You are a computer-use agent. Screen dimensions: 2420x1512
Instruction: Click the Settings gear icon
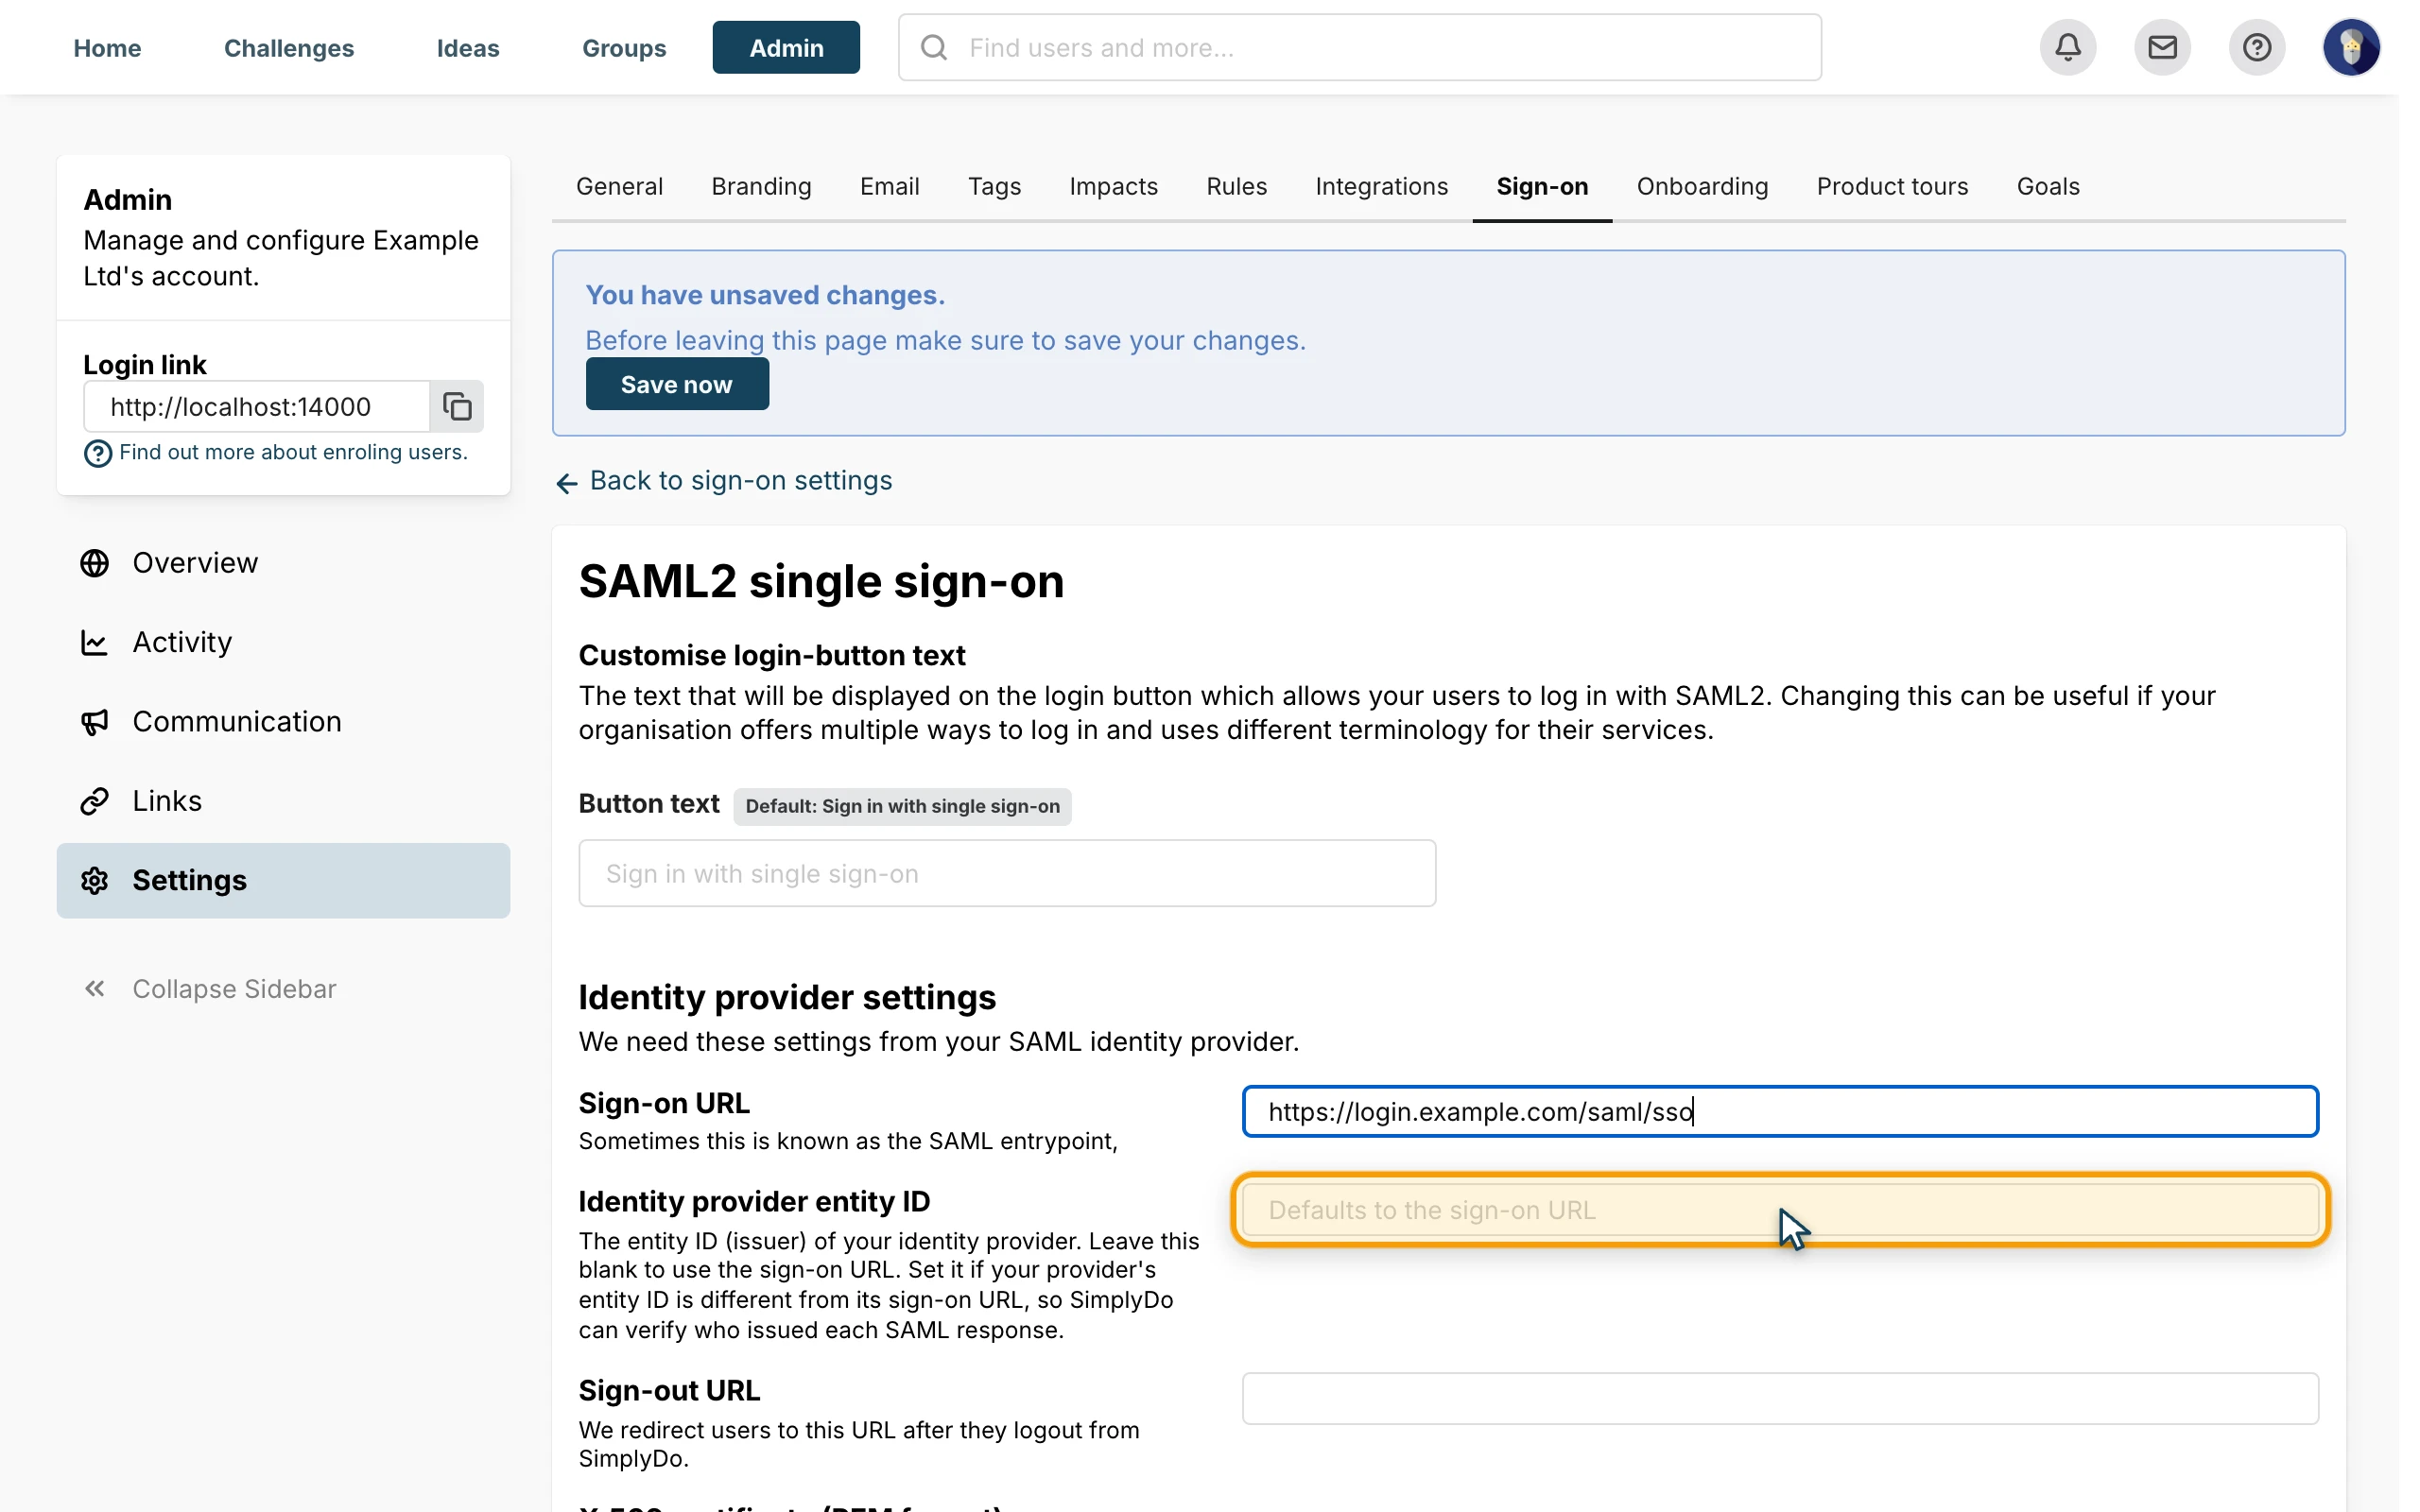point(95,880)
